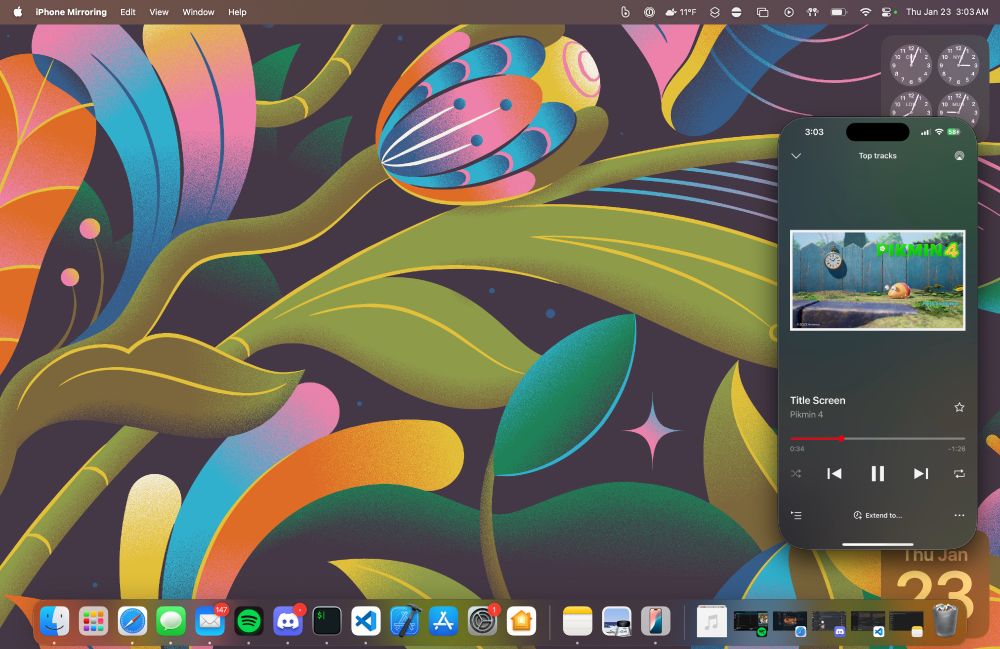Open the Help menu
Screen dimensions: 1000x649
(237, 11)
